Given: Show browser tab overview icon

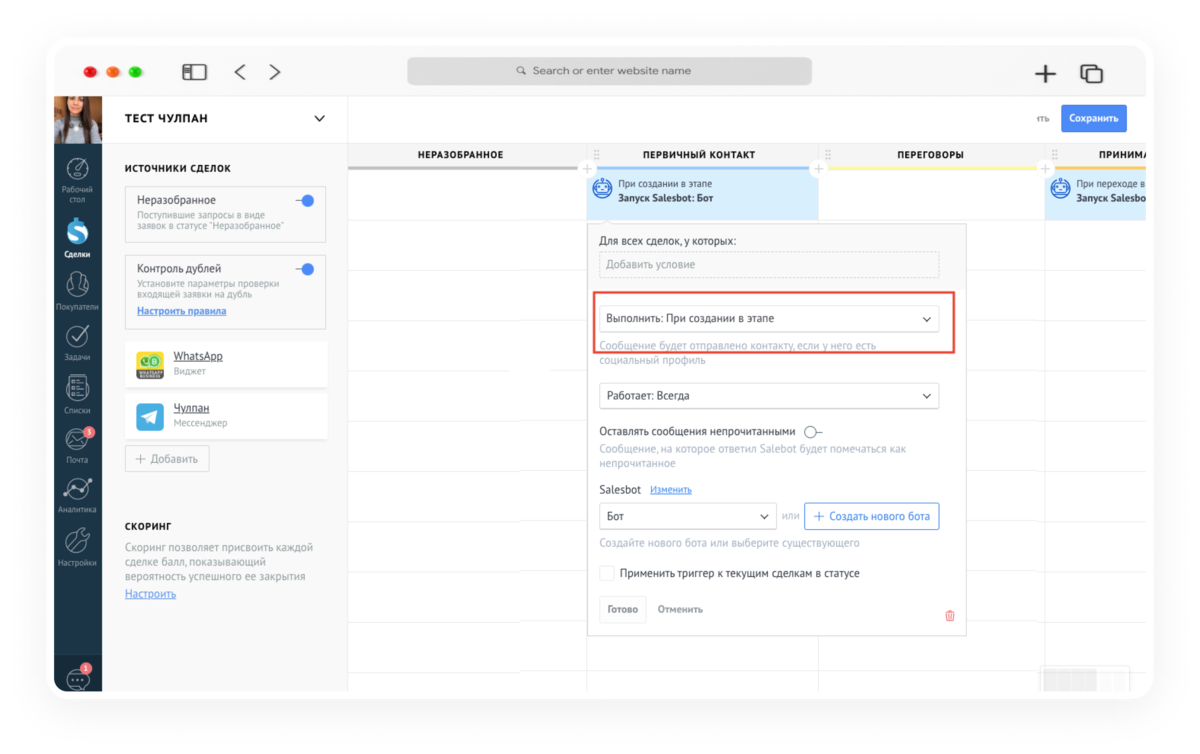Looking at the screenshot, I should (x=1091, y=73).
